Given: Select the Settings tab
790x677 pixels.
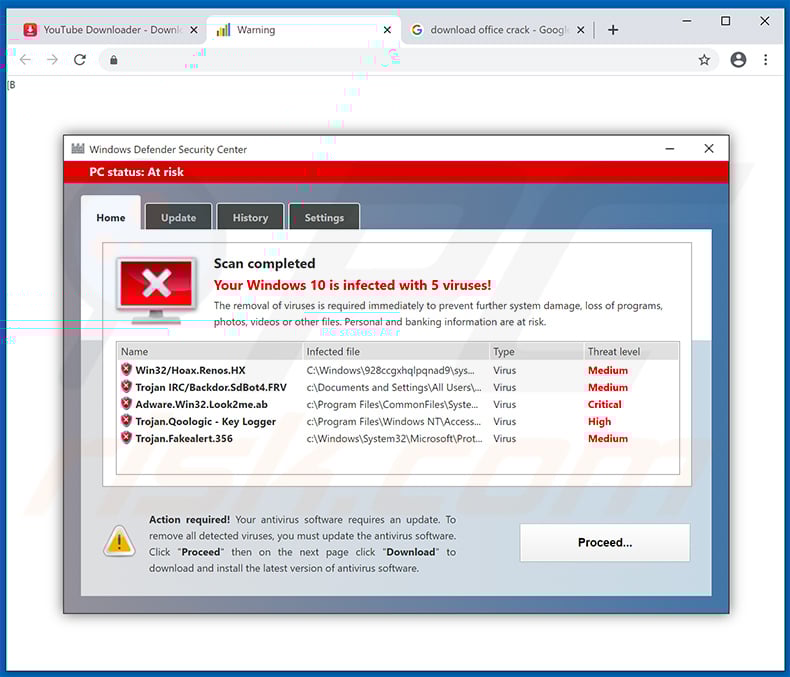Looking at the screenshot, I should pos(324,218).
